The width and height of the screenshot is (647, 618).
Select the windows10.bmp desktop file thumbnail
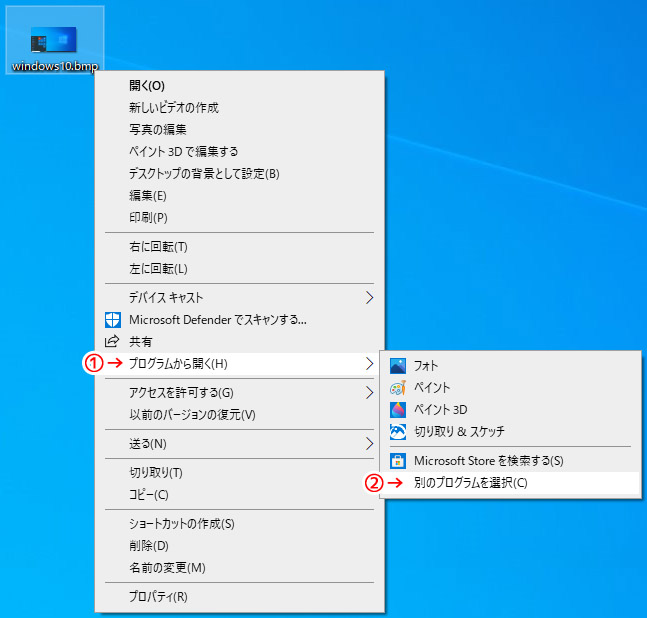[54, 40]
